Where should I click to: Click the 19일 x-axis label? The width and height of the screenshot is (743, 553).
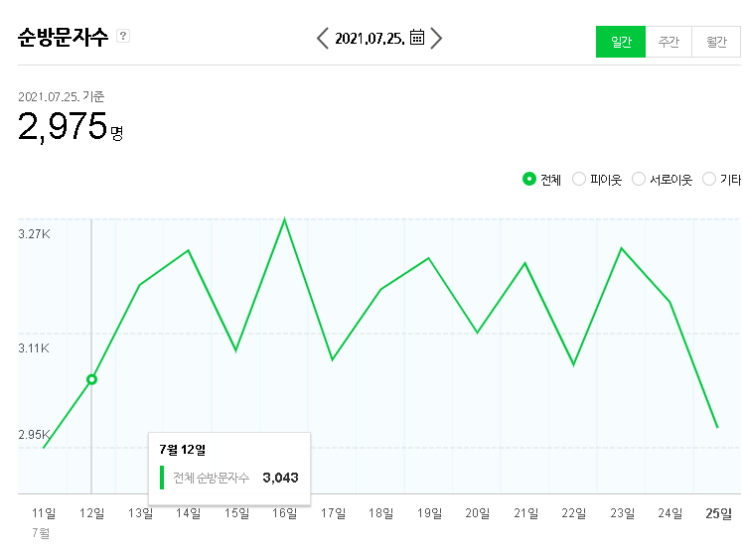[x=429, y=513]
